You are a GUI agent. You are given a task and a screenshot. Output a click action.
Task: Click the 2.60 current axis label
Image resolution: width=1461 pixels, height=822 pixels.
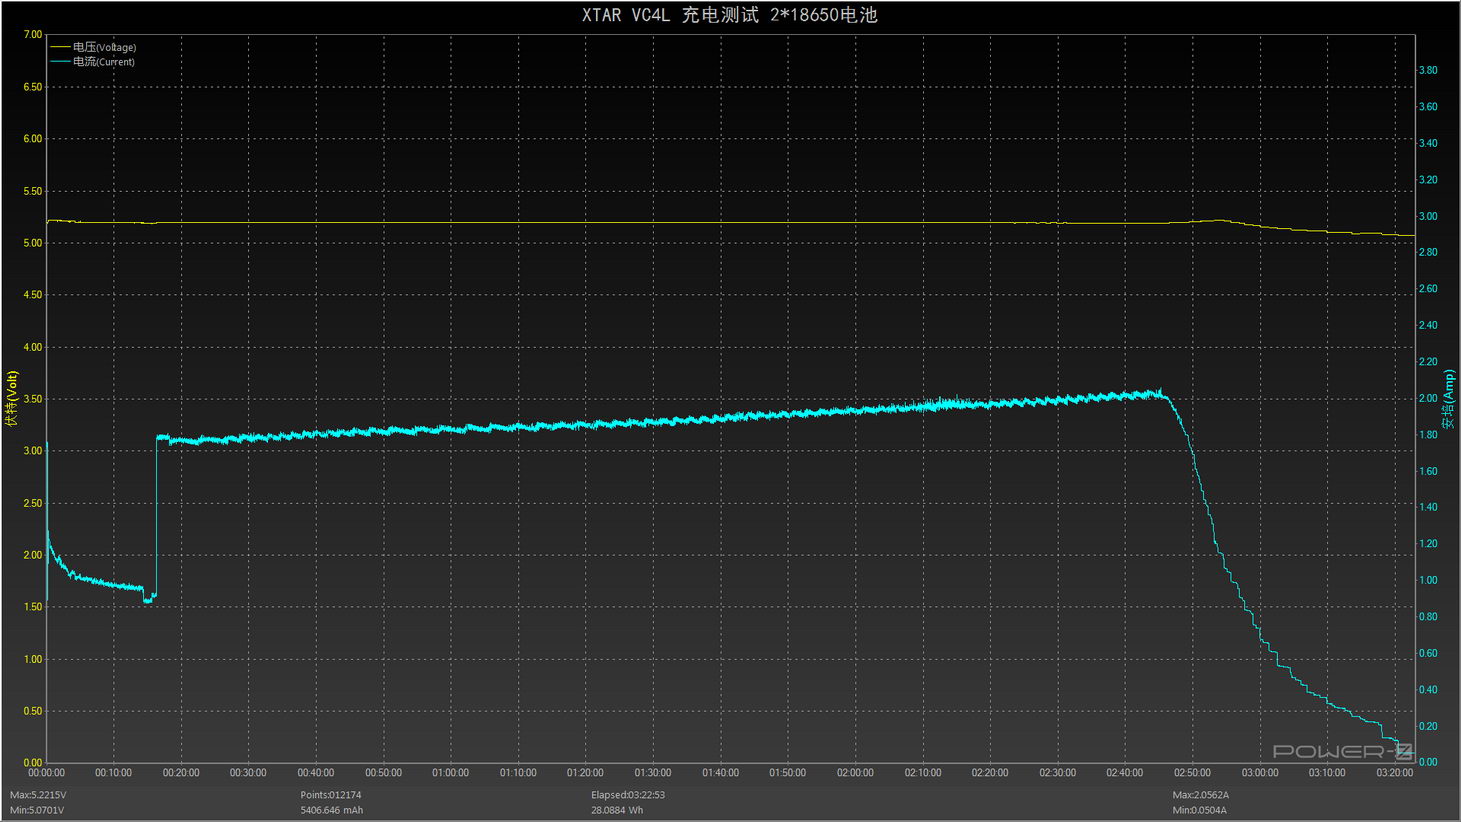coord(1428,289)
